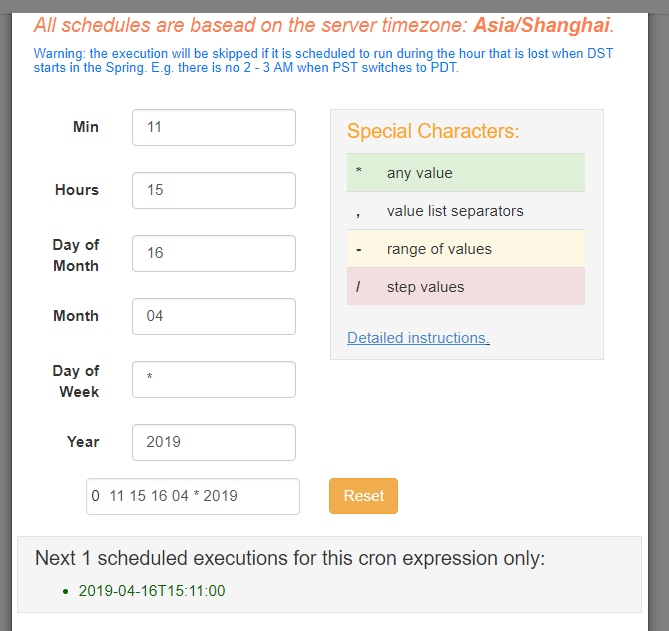Select the Day of Week field
669x631 pixels.
pyautogui.click(x=214, y=379)
